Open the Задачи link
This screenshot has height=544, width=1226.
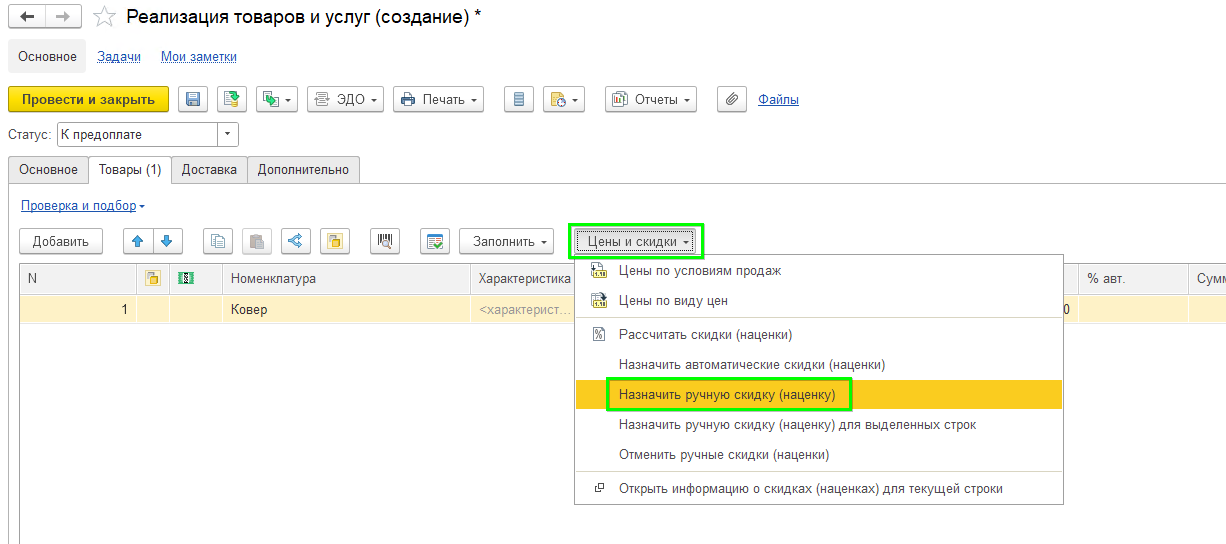[x=119, y=57]
